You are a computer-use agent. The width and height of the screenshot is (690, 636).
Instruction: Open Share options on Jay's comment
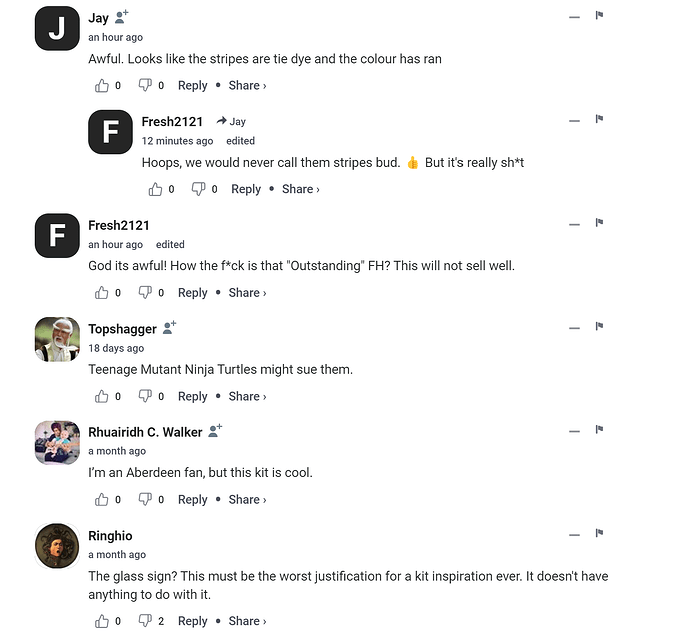247,85
